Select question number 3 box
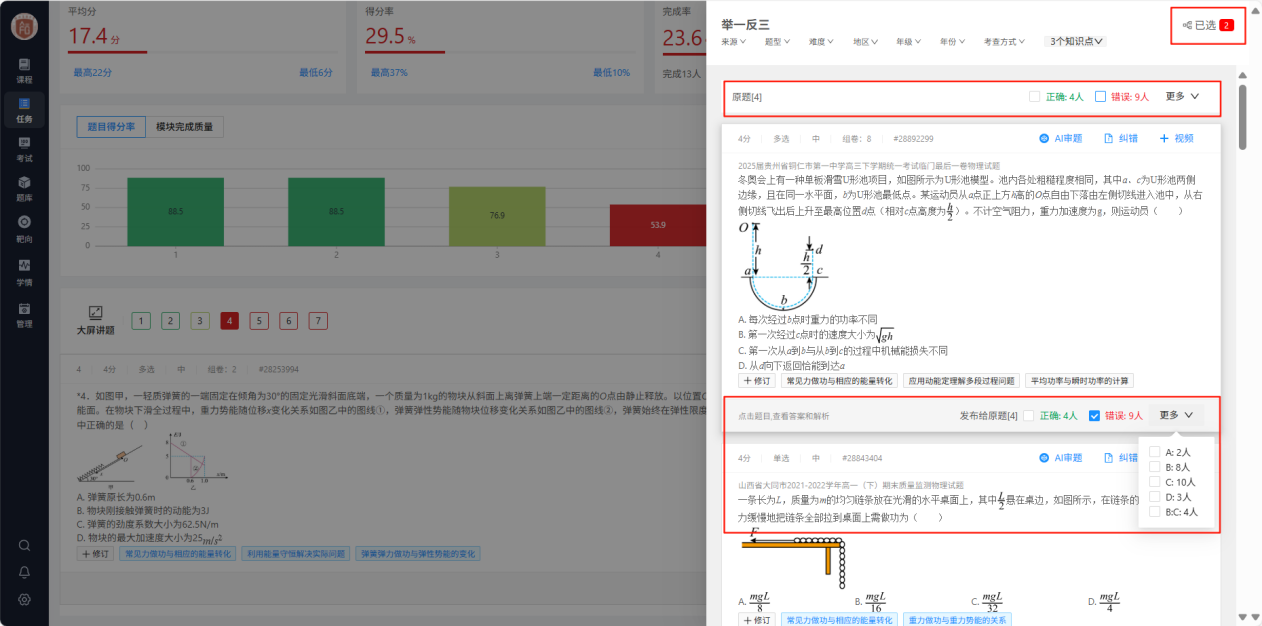Screen dimensions: 1262x626 click(x=200, y=321)
